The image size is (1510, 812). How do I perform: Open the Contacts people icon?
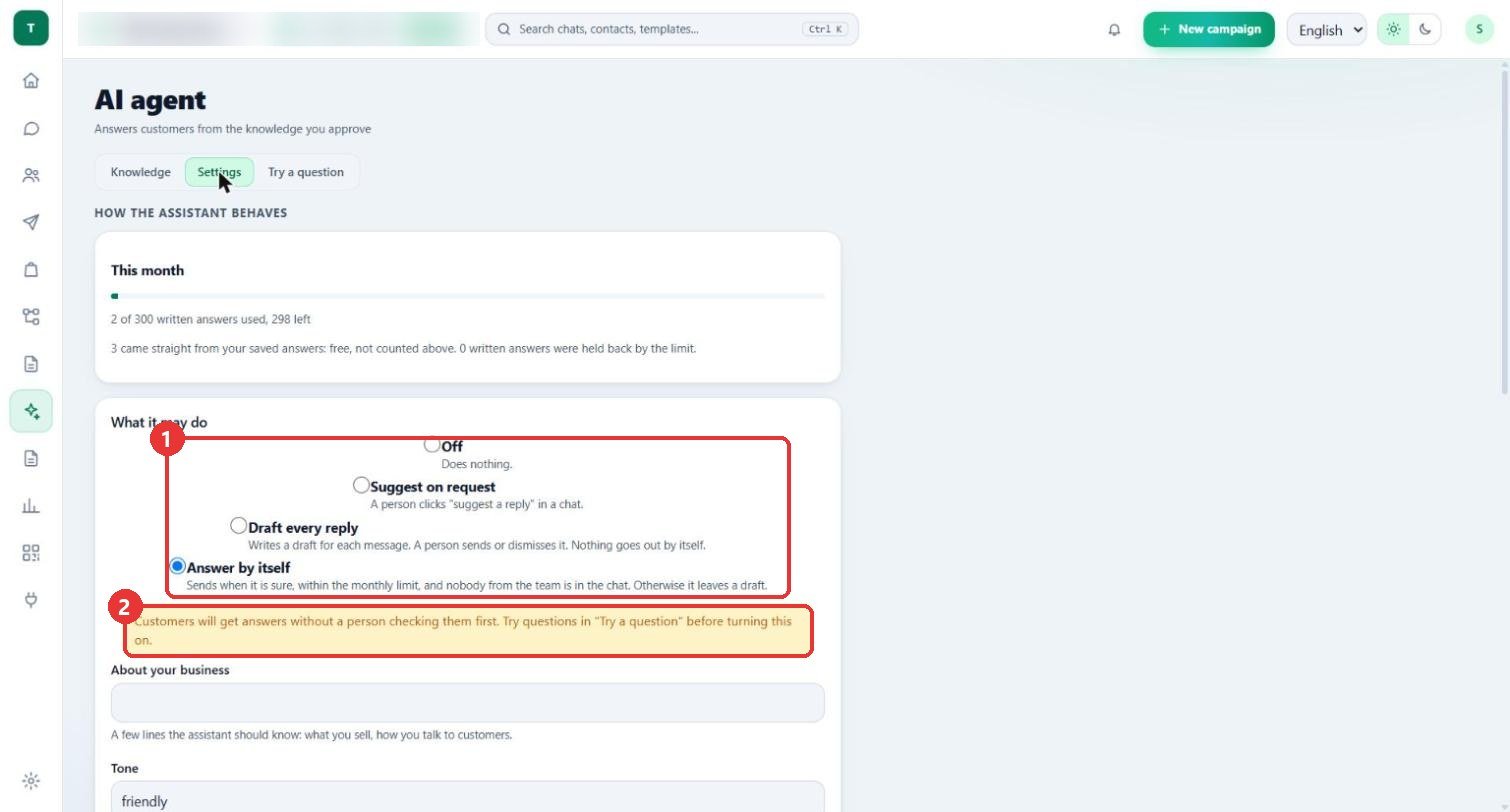31,175
